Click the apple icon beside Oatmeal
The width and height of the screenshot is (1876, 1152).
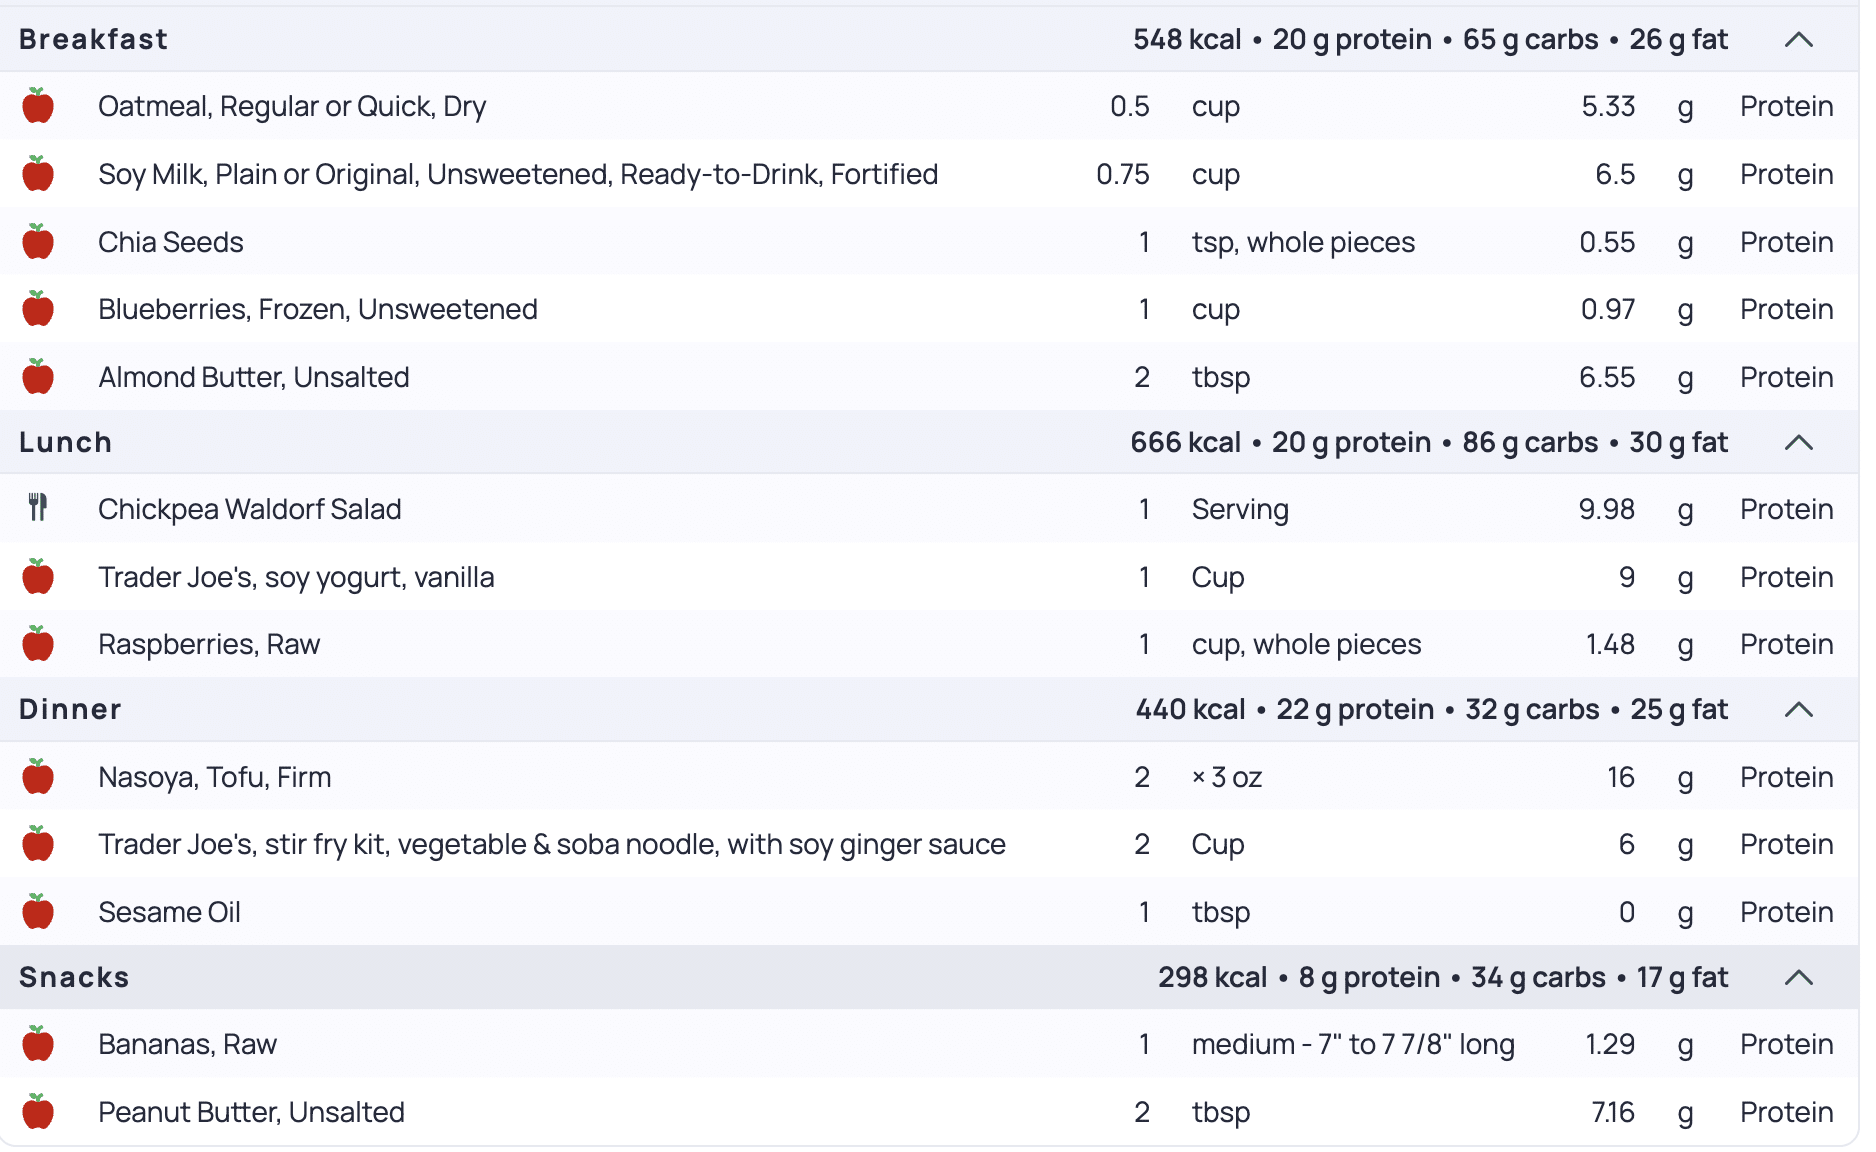38,106
